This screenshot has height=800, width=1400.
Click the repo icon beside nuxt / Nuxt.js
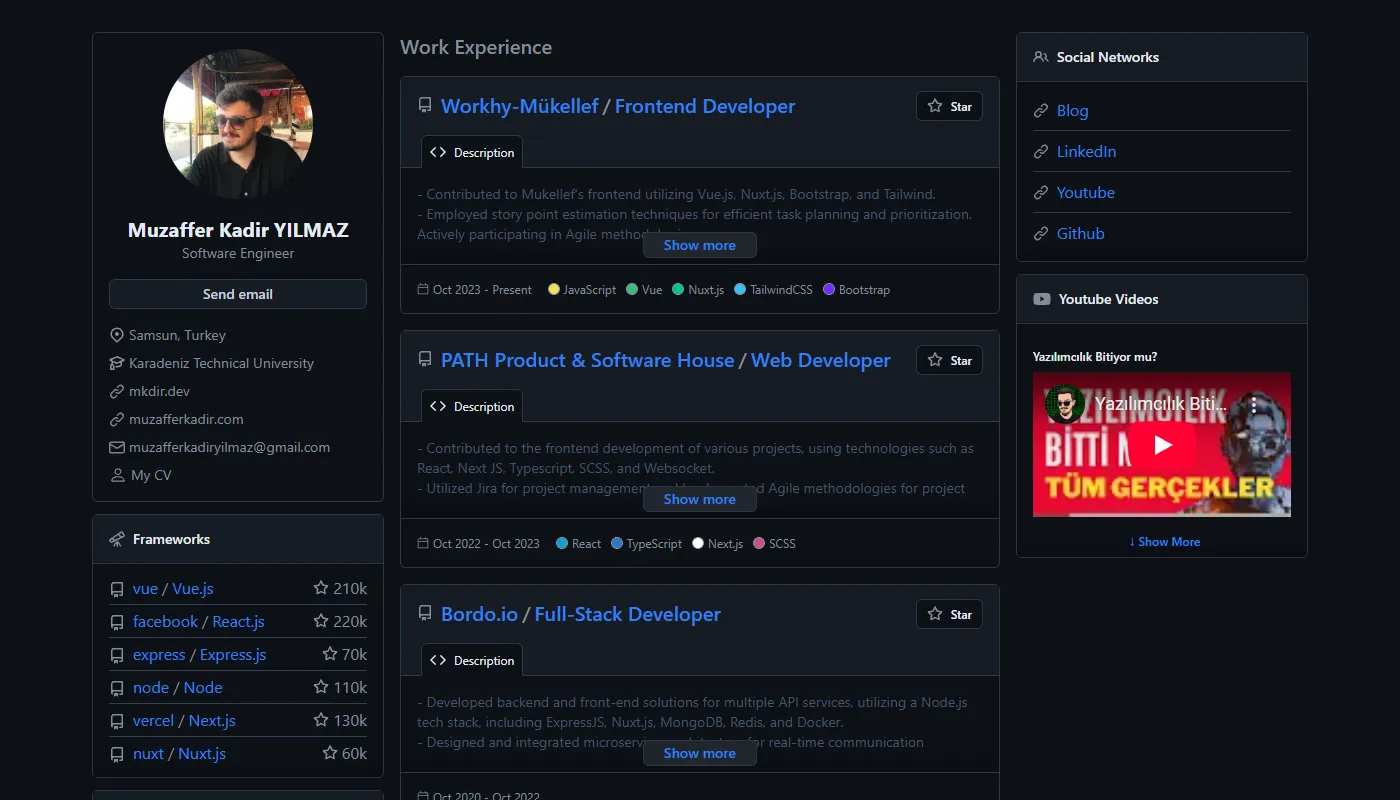[117, 755]
